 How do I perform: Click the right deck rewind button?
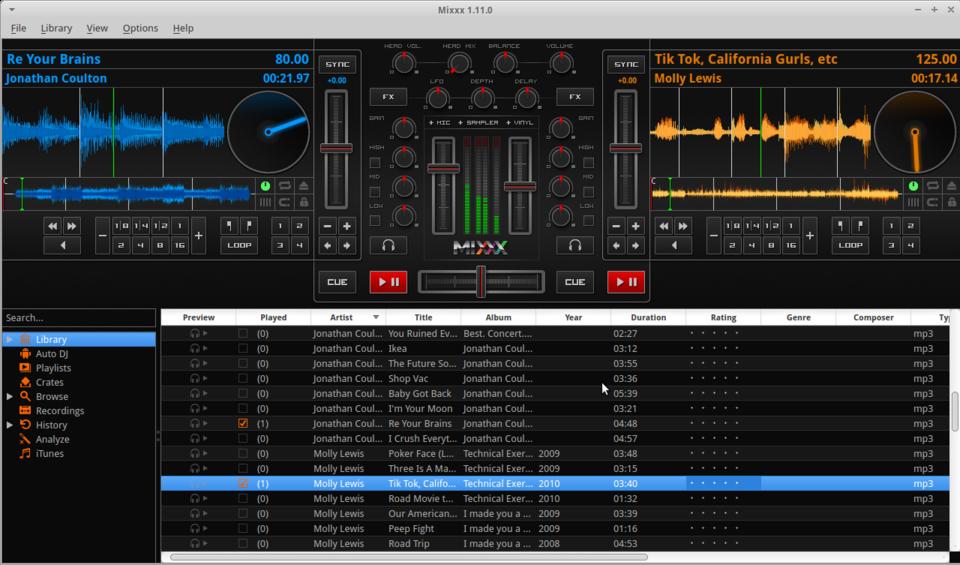663,226
